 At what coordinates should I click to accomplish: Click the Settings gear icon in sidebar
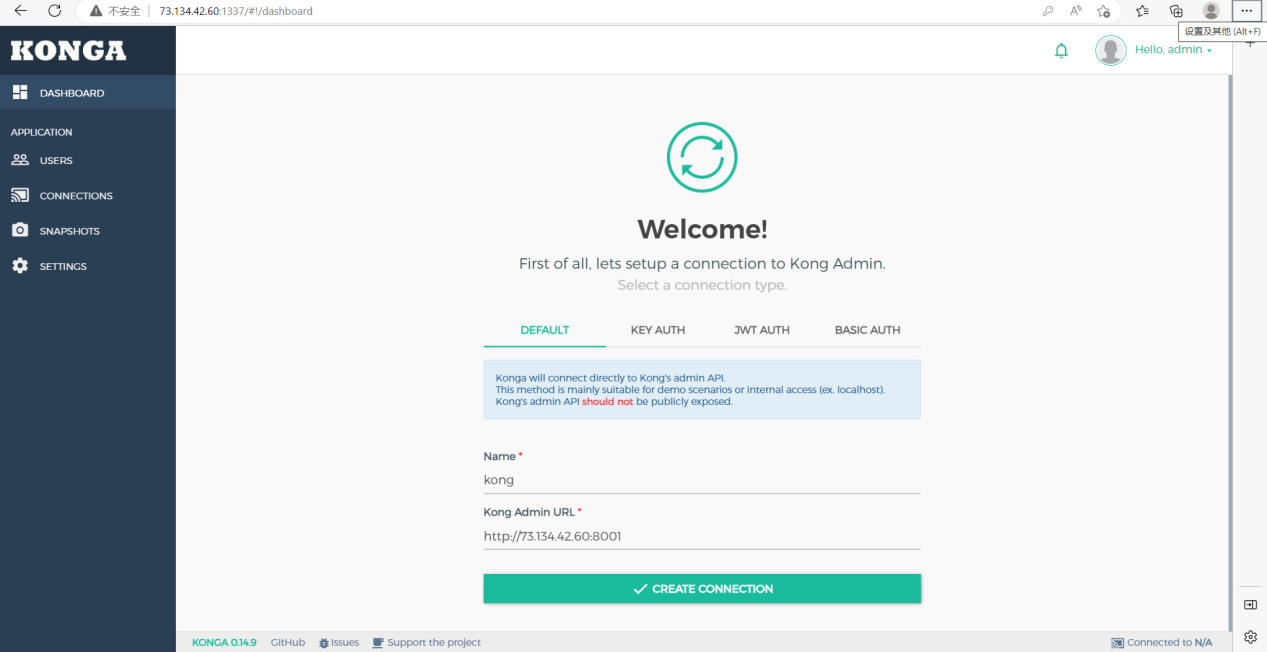tap(20, 266)
